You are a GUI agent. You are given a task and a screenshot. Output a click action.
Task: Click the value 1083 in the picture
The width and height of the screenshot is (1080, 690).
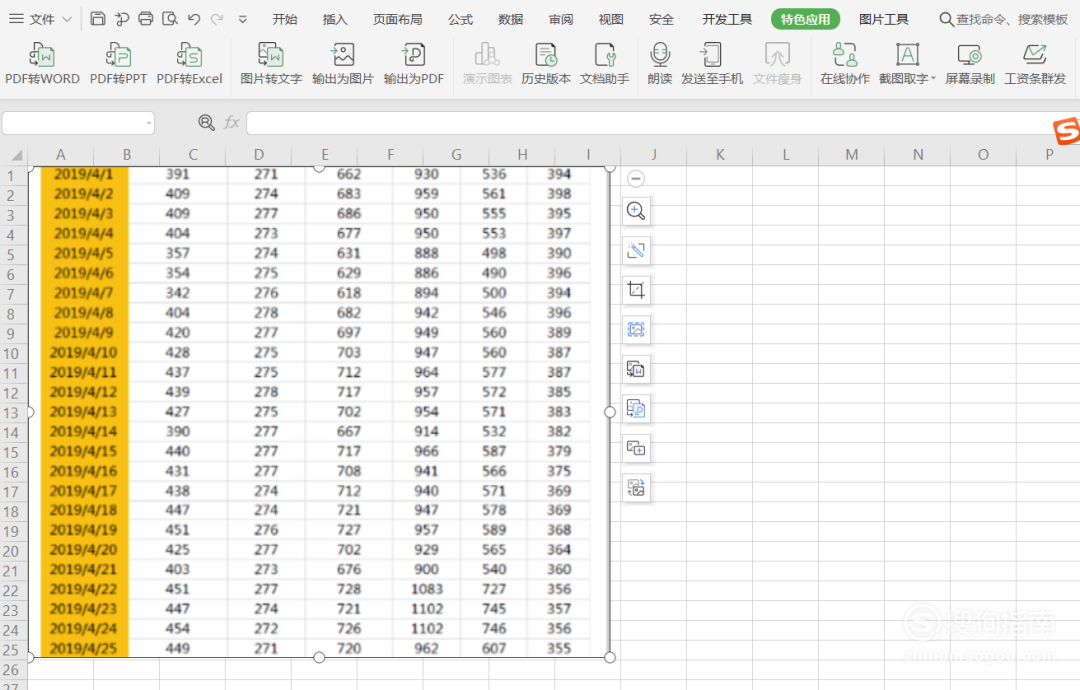coord(427,589)
